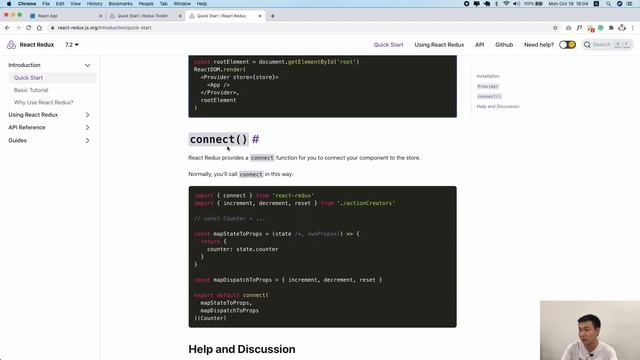This screenshot has width=640, height=360.
Task: Jump to Help and Discussion in contents
Action: click(498, 107)
